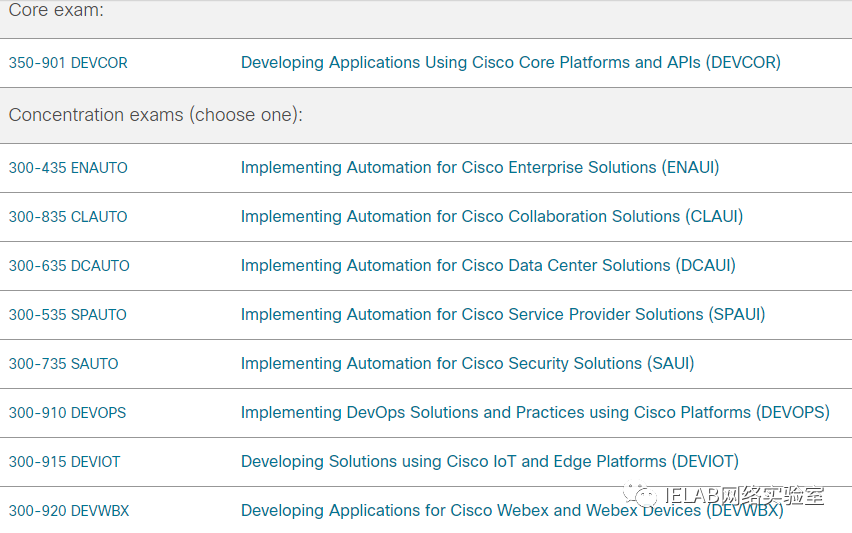Click the 300-735 SAUTO exam code
This screenshot has width=852, height=533.
64,363
